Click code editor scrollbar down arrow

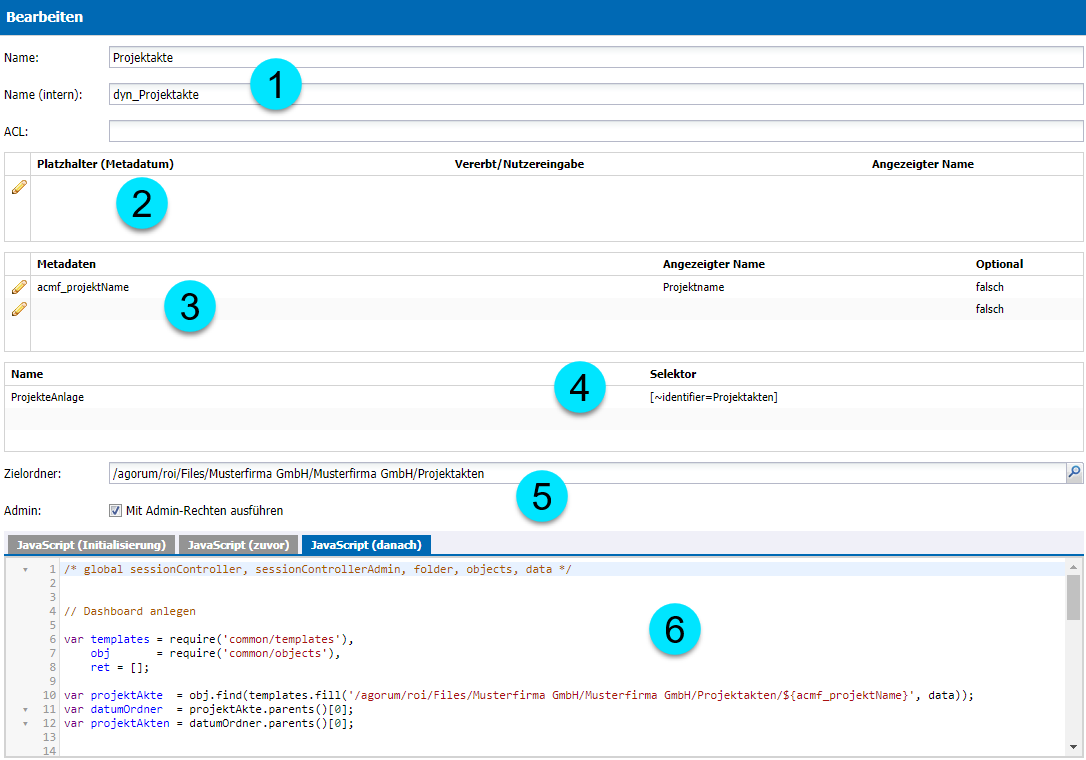click(1074, 747)
